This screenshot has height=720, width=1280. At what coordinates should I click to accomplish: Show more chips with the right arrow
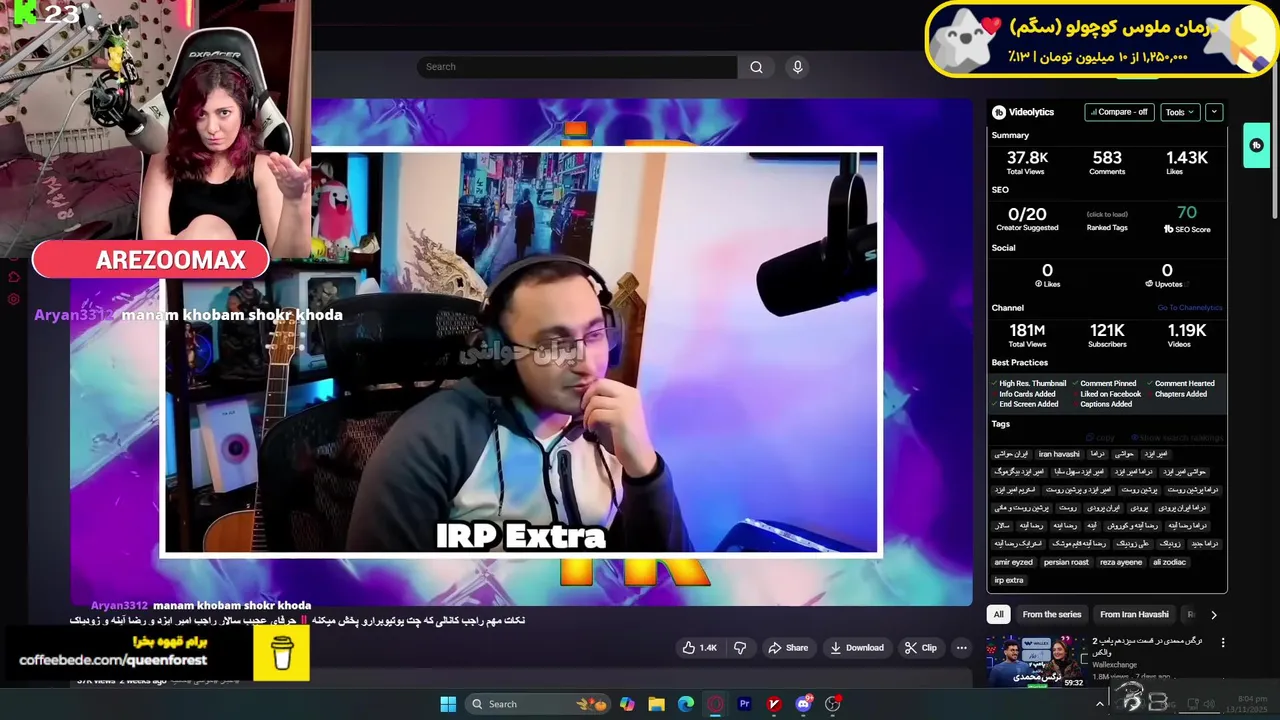coord(1214,614)
